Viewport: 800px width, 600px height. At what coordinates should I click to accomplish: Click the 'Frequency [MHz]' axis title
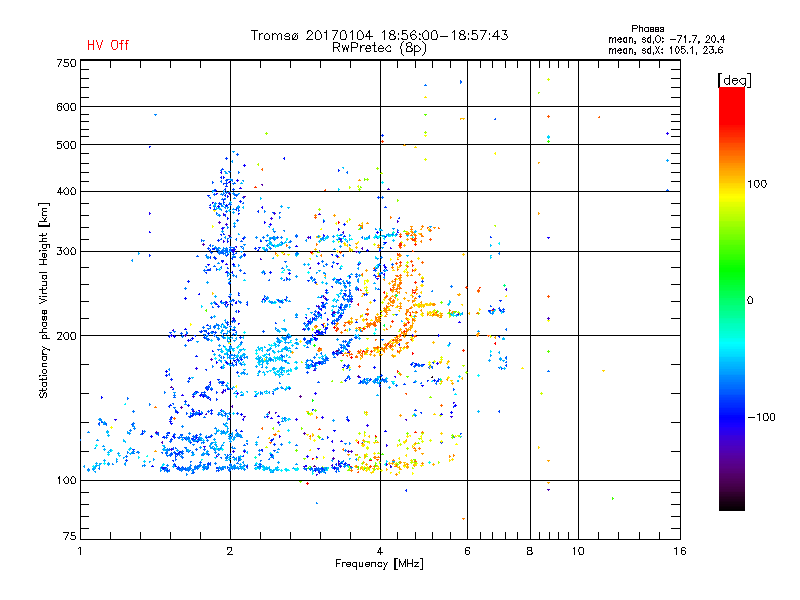point(379,564)
